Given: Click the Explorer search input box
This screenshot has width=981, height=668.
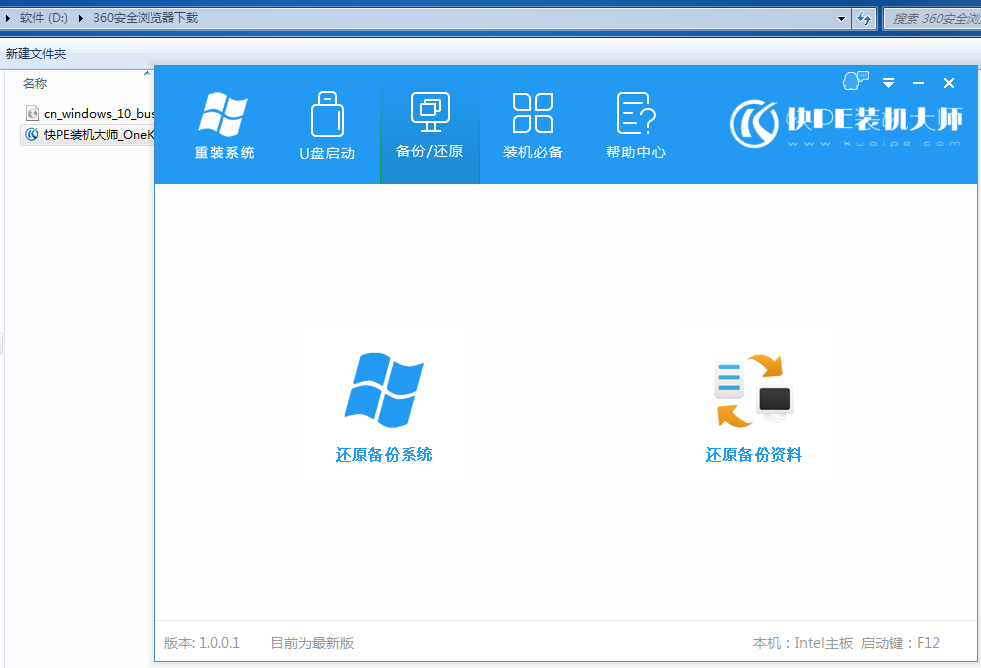Looking at the screenshot, I should [930, 18].
